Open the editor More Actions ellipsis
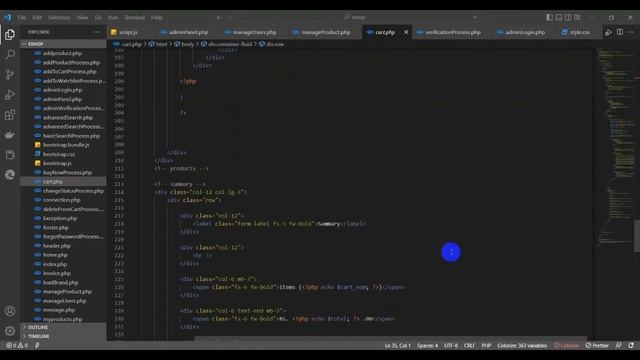Image resolution: width=640 pixels, height=360 pixels. [x=631, y=32]
